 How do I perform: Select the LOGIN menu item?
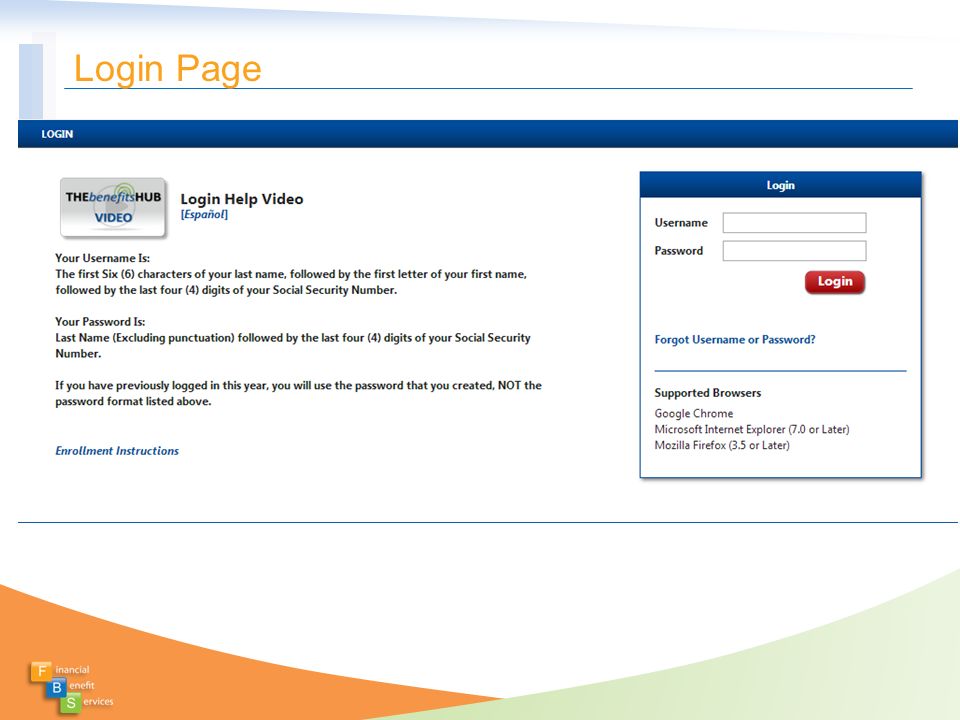click(x=57, y=134)
